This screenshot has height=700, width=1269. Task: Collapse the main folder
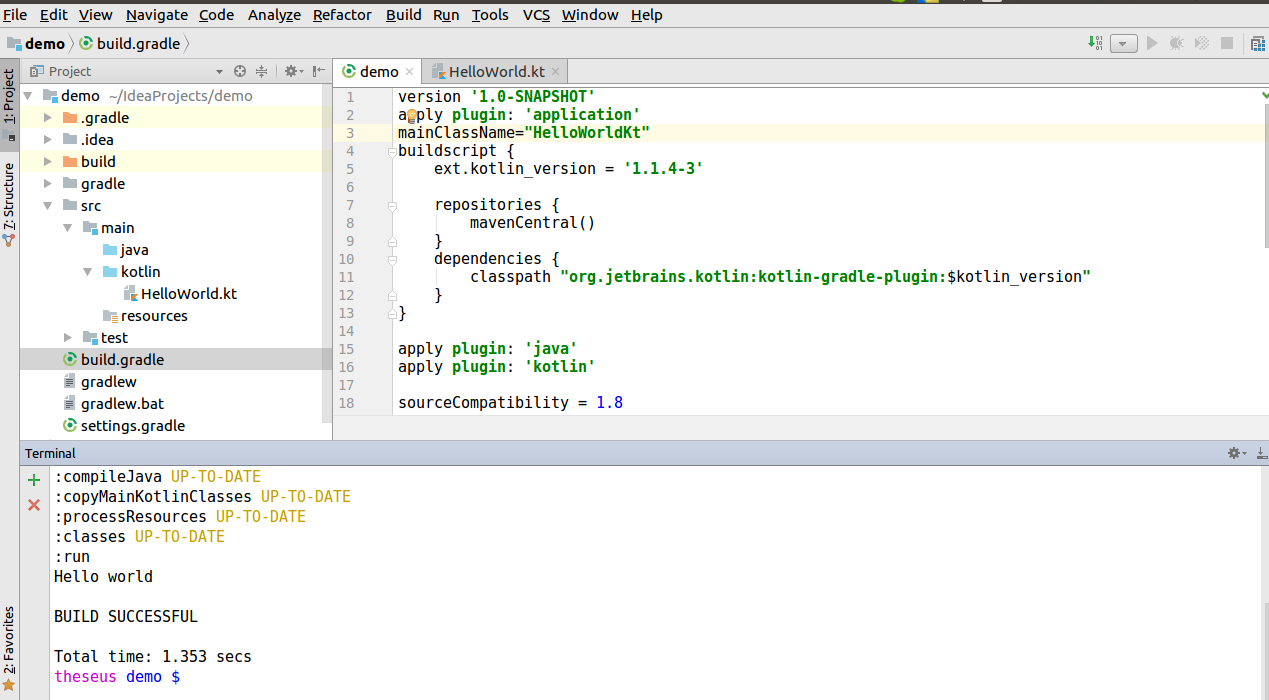click(x=68, y=228)
